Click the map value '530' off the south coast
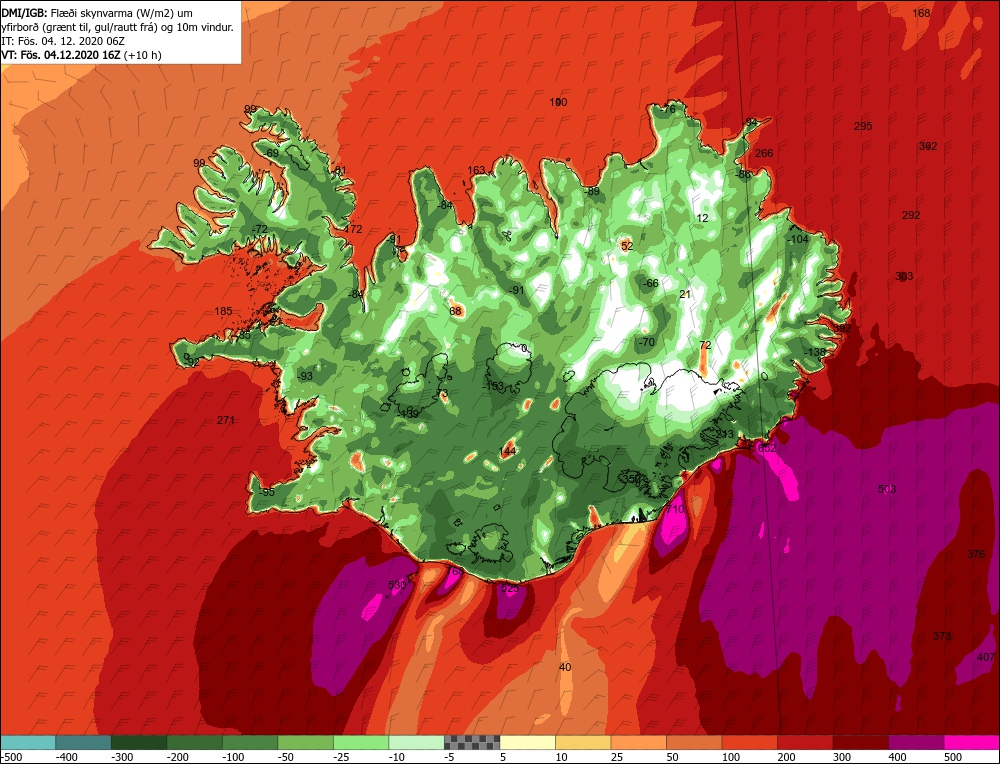 397,585
